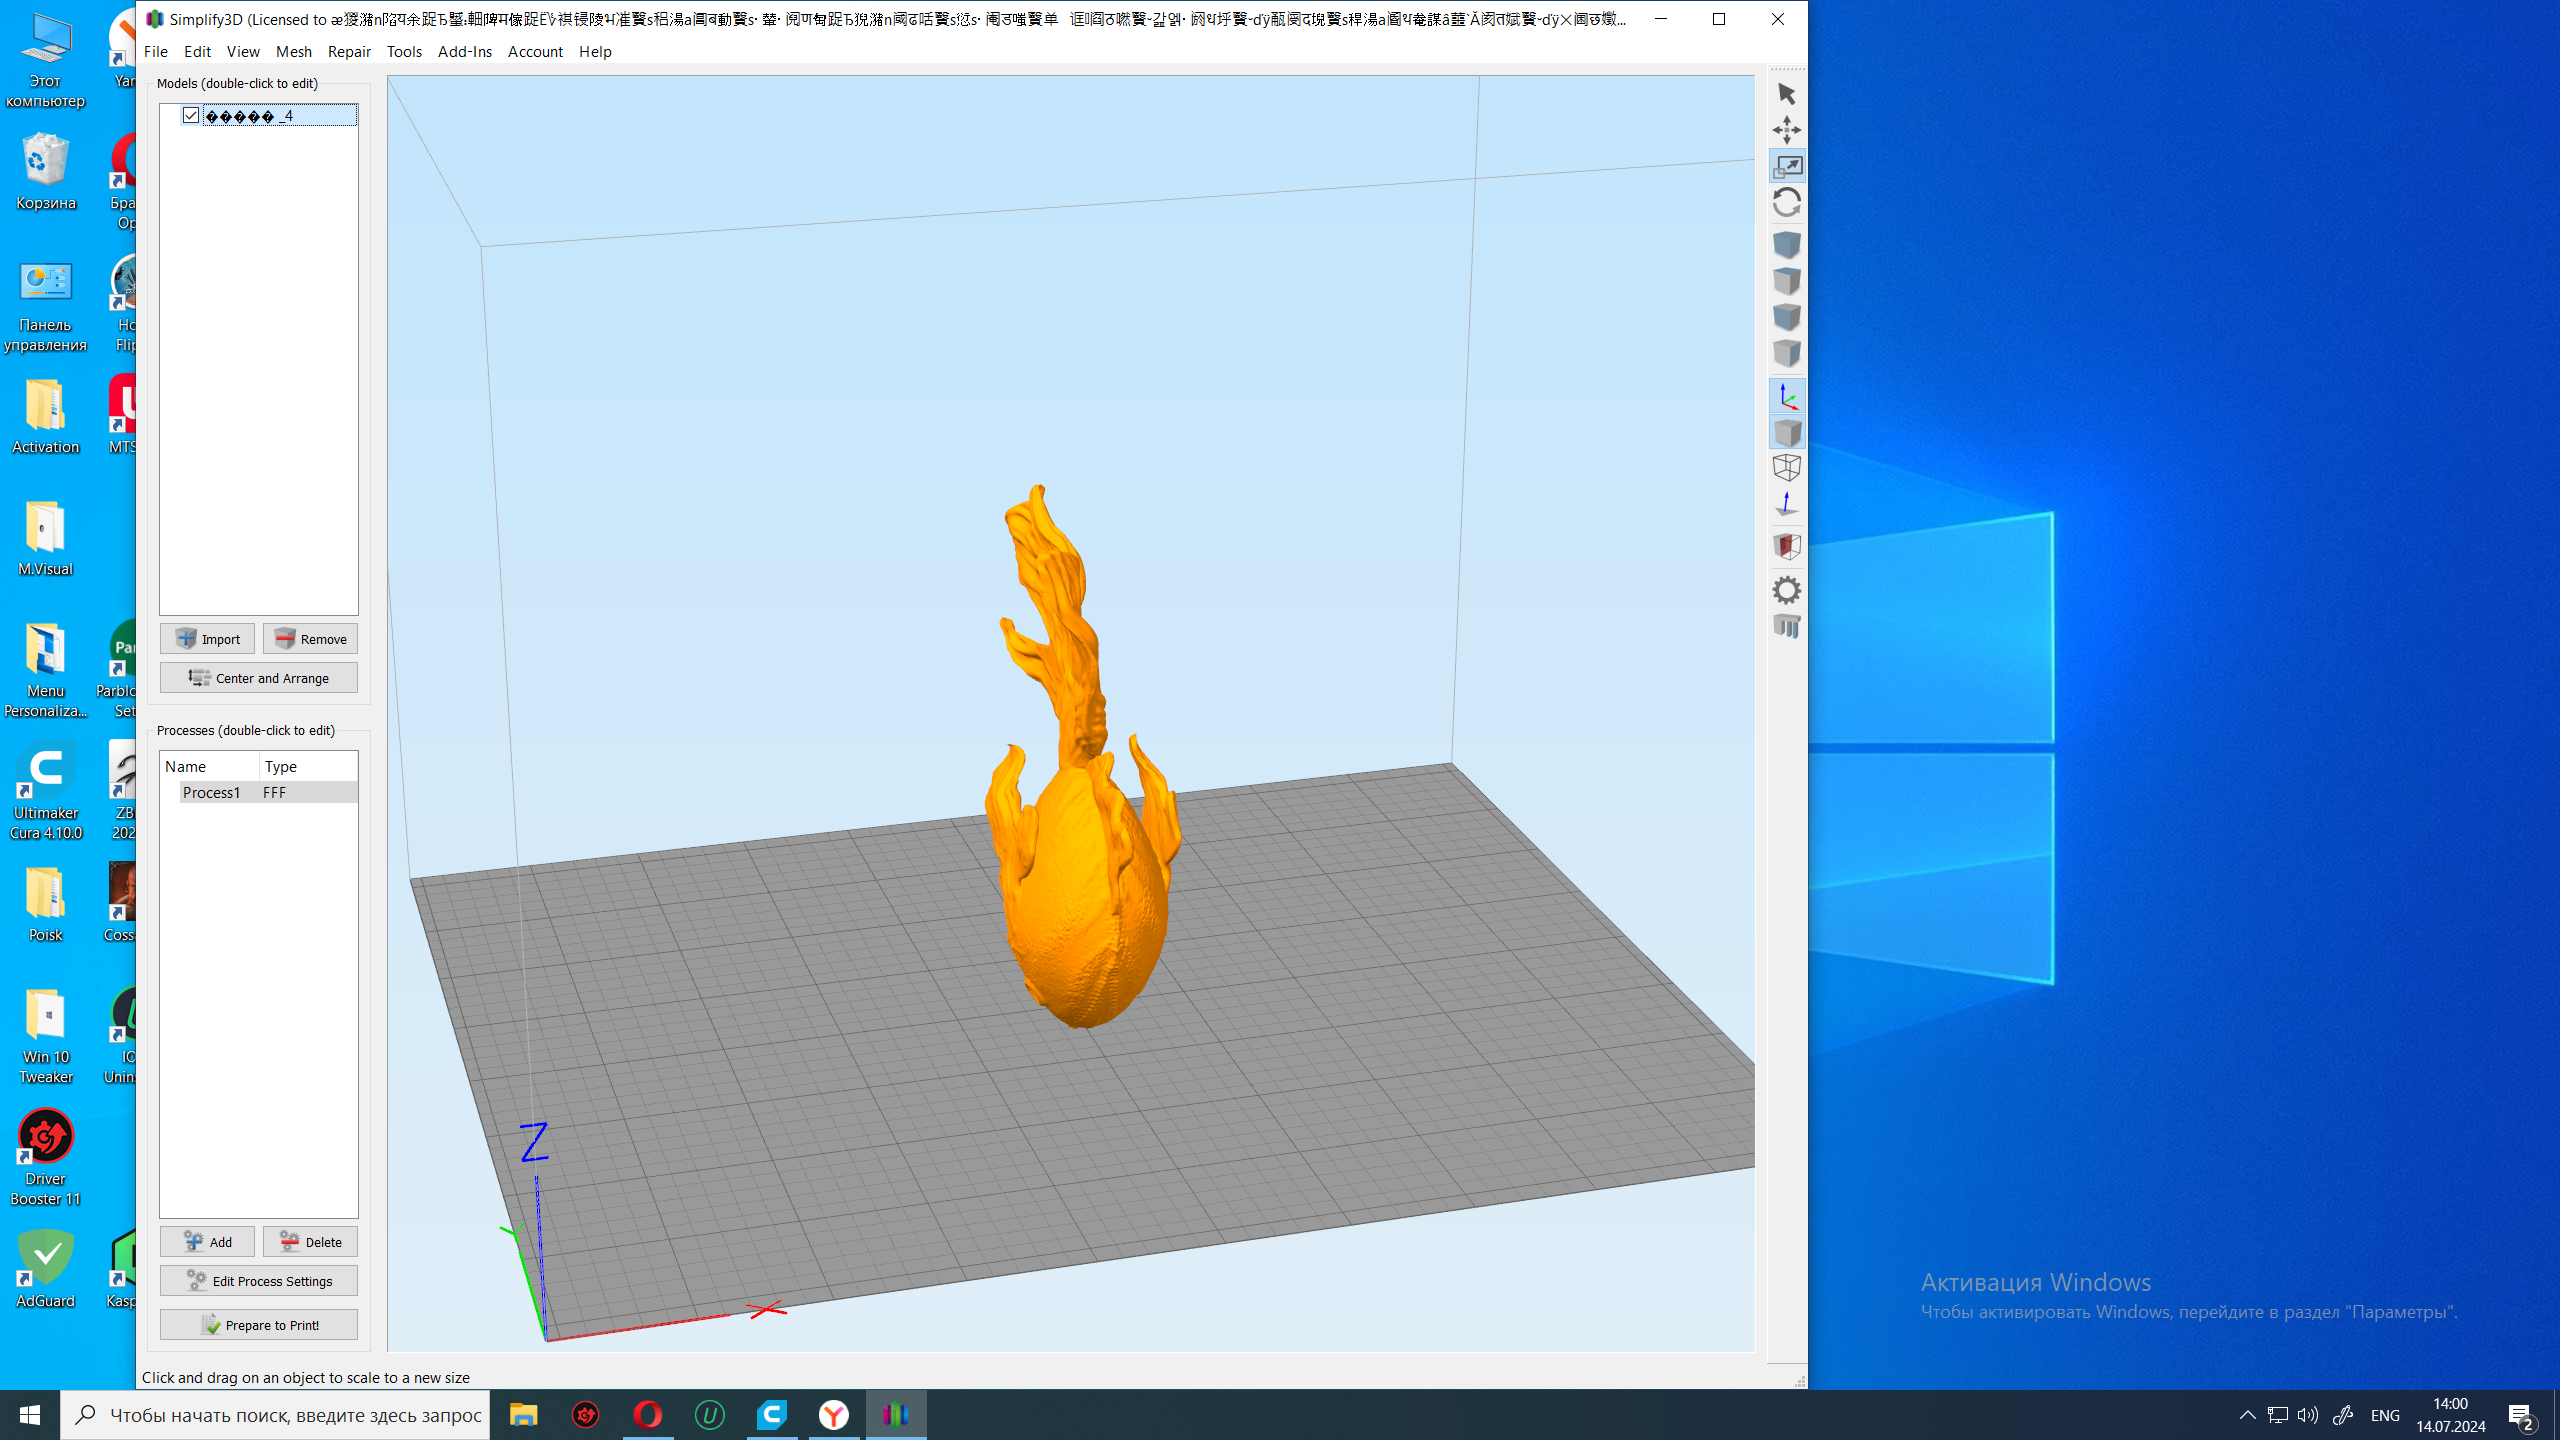Switch to top view cube icon
The height and width of the screenshot is (1440, 2560).
coord(1786,281)
